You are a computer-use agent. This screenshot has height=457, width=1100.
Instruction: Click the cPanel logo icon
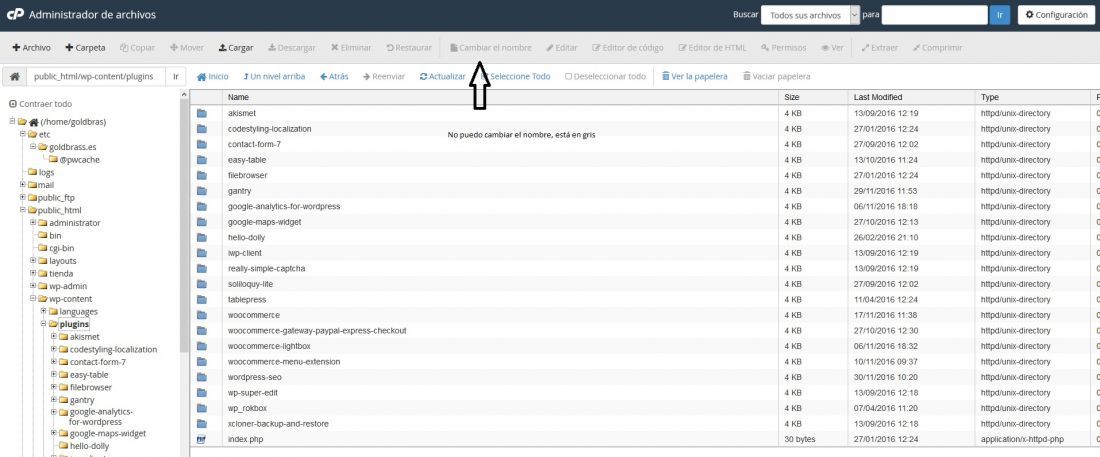click(x=15, y=14)
